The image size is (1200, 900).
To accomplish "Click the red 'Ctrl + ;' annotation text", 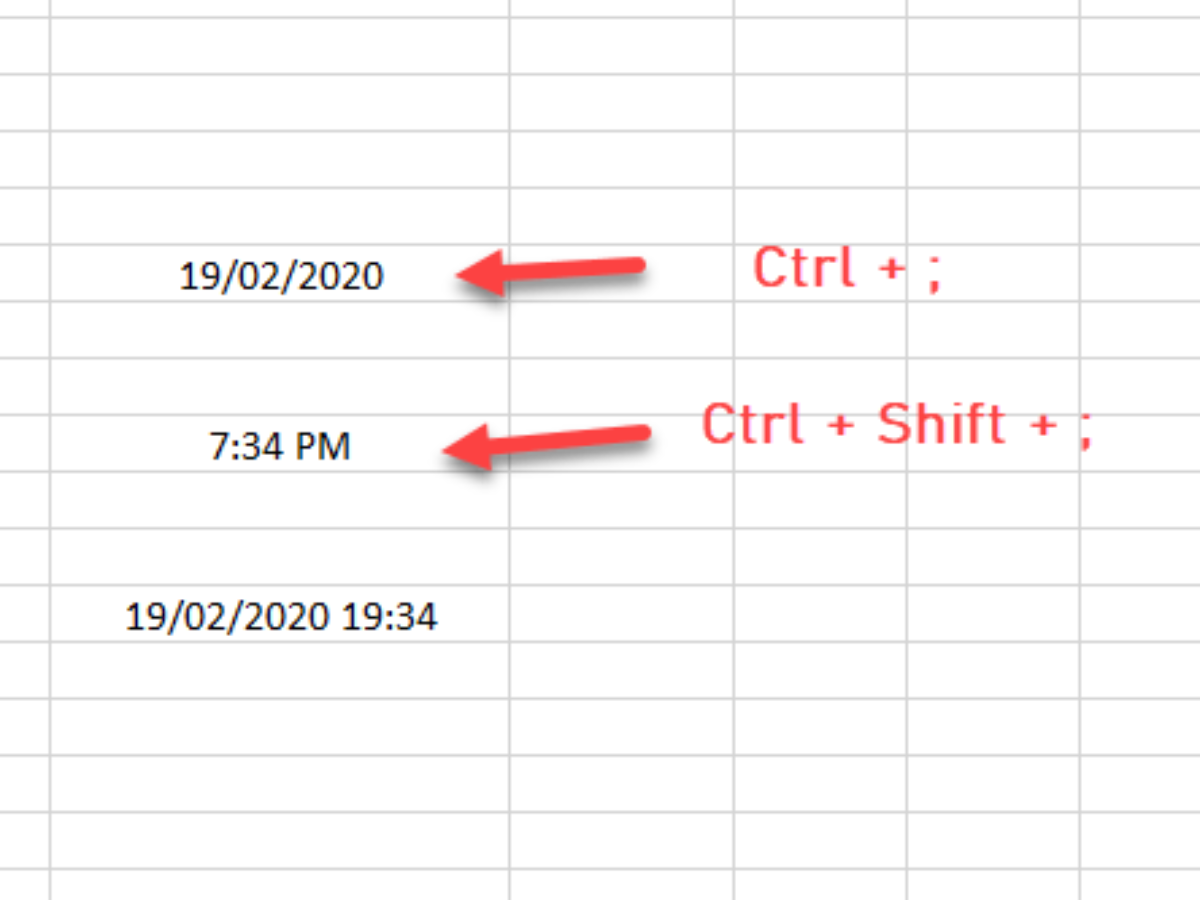I will pos(847,269).
